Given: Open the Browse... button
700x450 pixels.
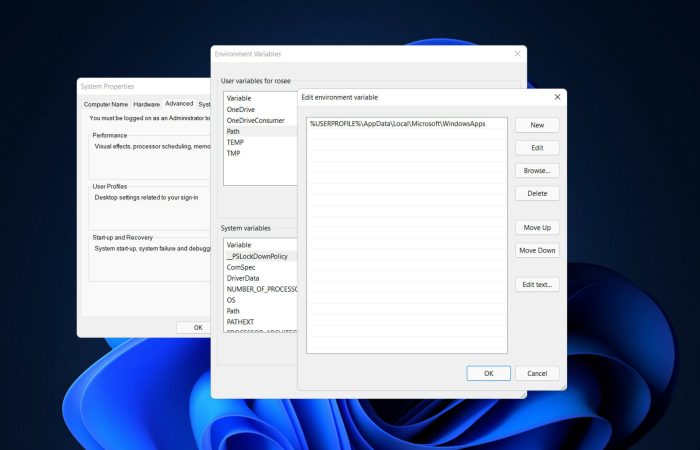Looking at the screenshot, I should [537, 171].
